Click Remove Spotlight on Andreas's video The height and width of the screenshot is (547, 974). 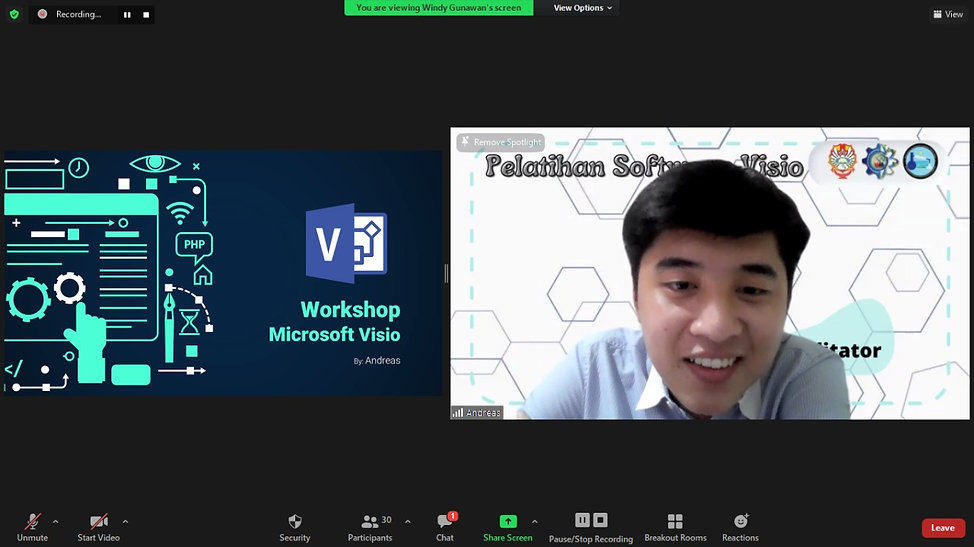point(501,142)
